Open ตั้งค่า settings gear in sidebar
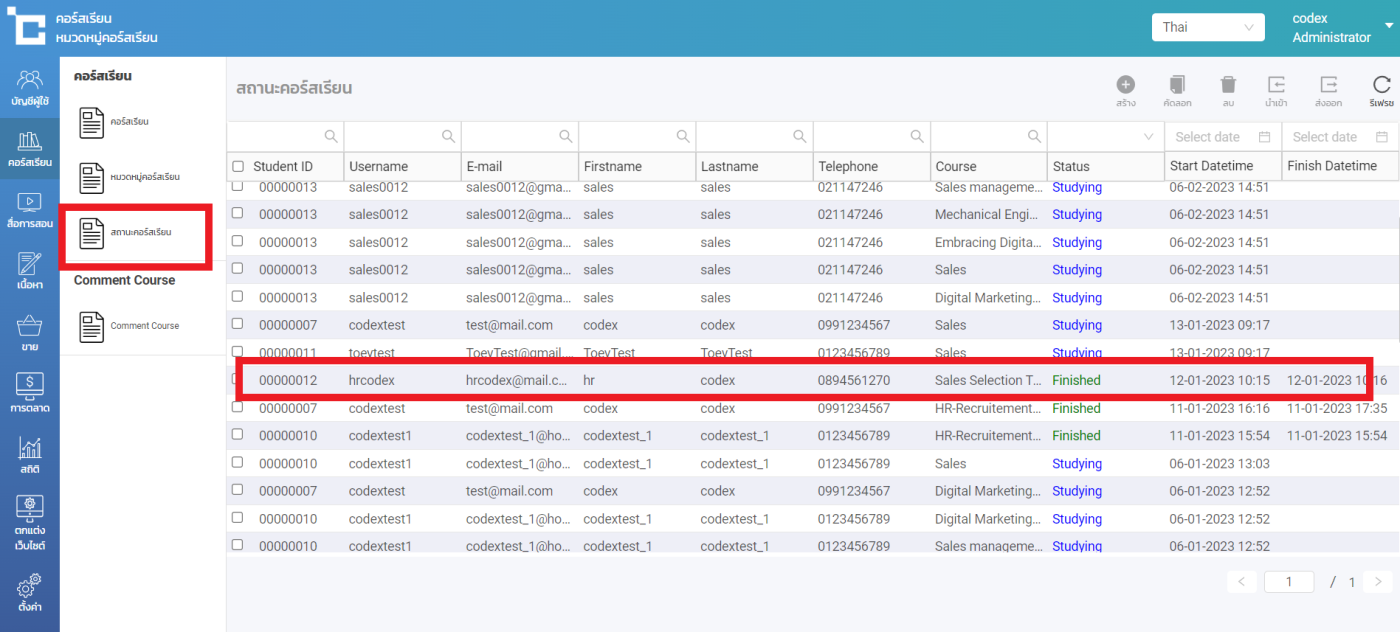 pos(30,592)
